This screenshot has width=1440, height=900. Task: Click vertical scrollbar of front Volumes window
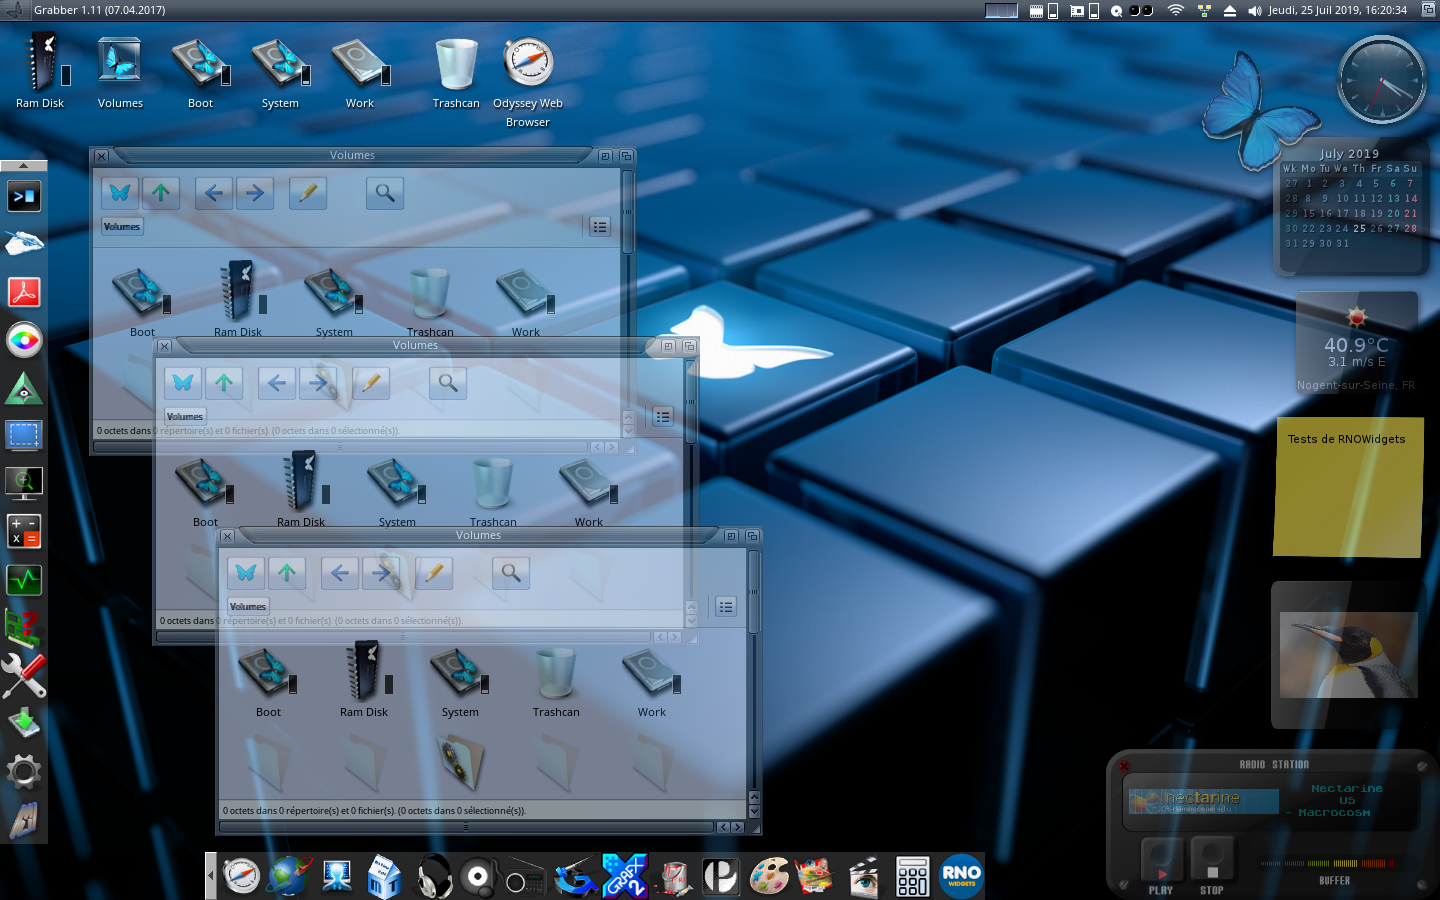pos(754,590)
